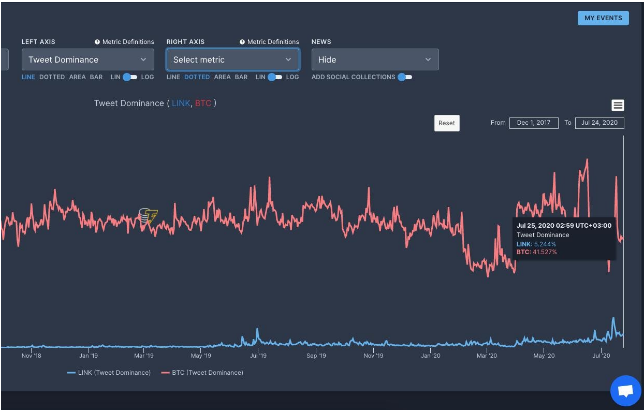Click the Reset zoom button
The image size is (644, 410).
click(x=447, y=123)
